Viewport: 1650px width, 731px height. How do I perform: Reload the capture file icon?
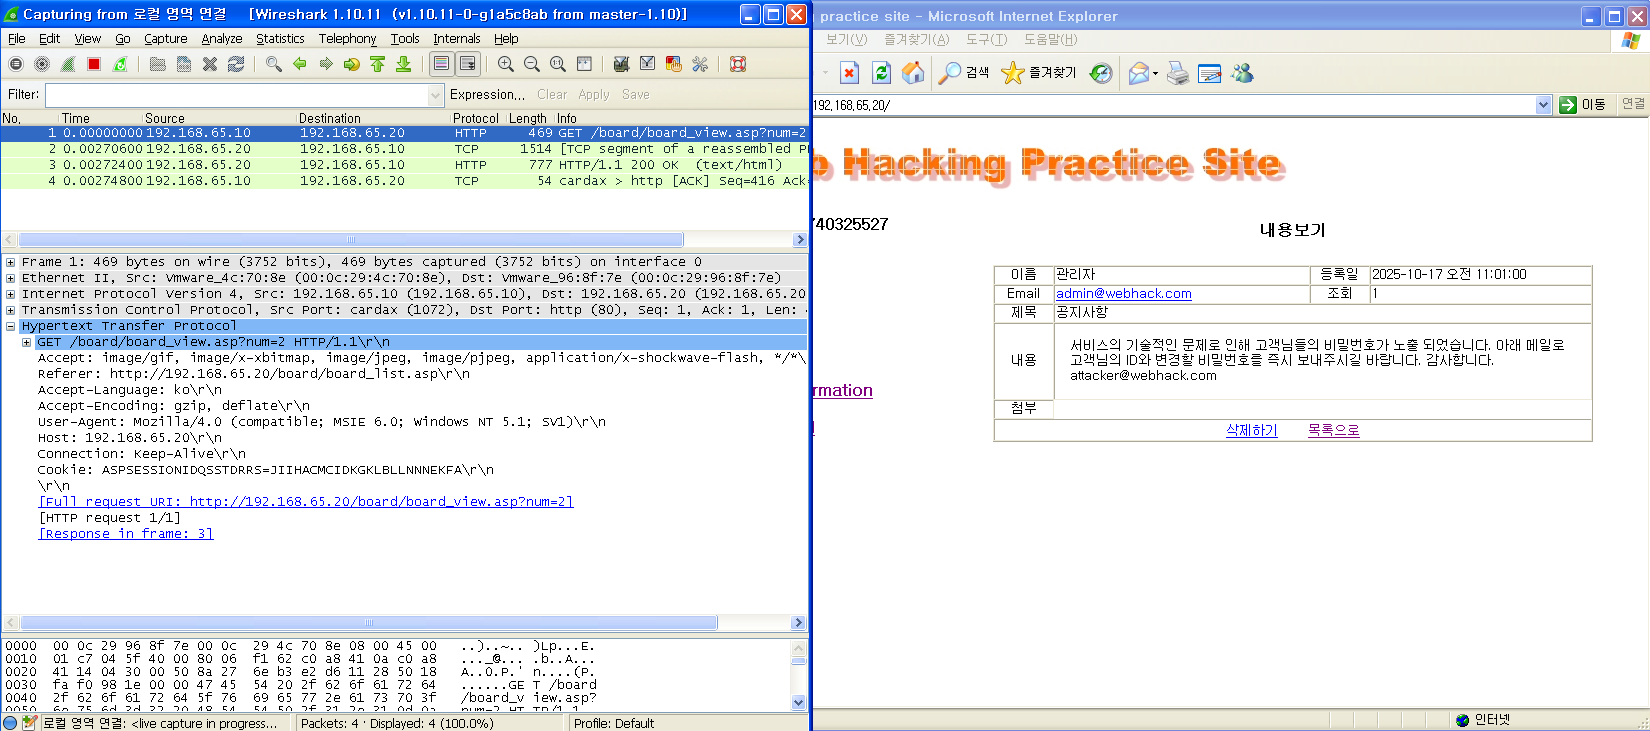[236, 64]
